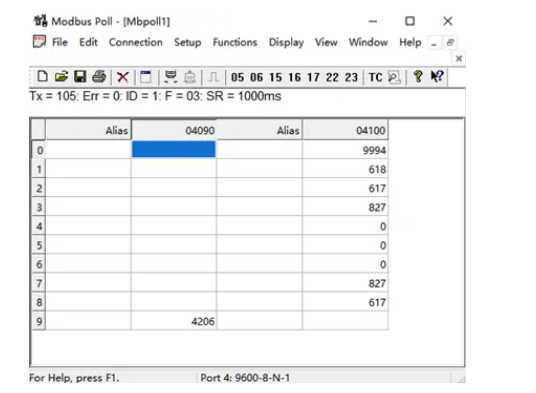Select the 617 cell in row 2
Image resolution: width=536 pixels, height=393 pixels.
pos(345,188)
